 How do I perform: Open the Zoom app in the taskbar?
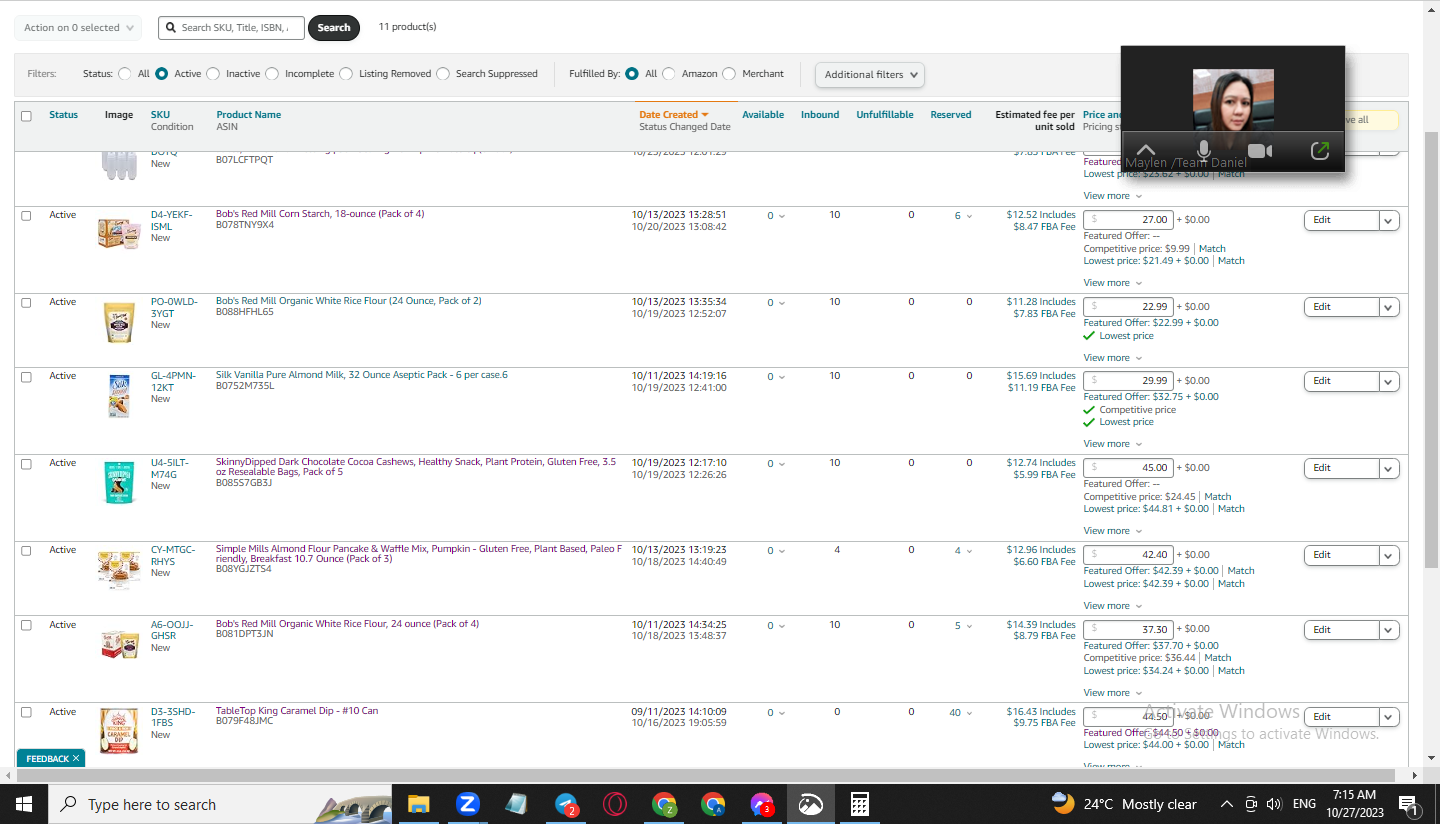[467, 804]
